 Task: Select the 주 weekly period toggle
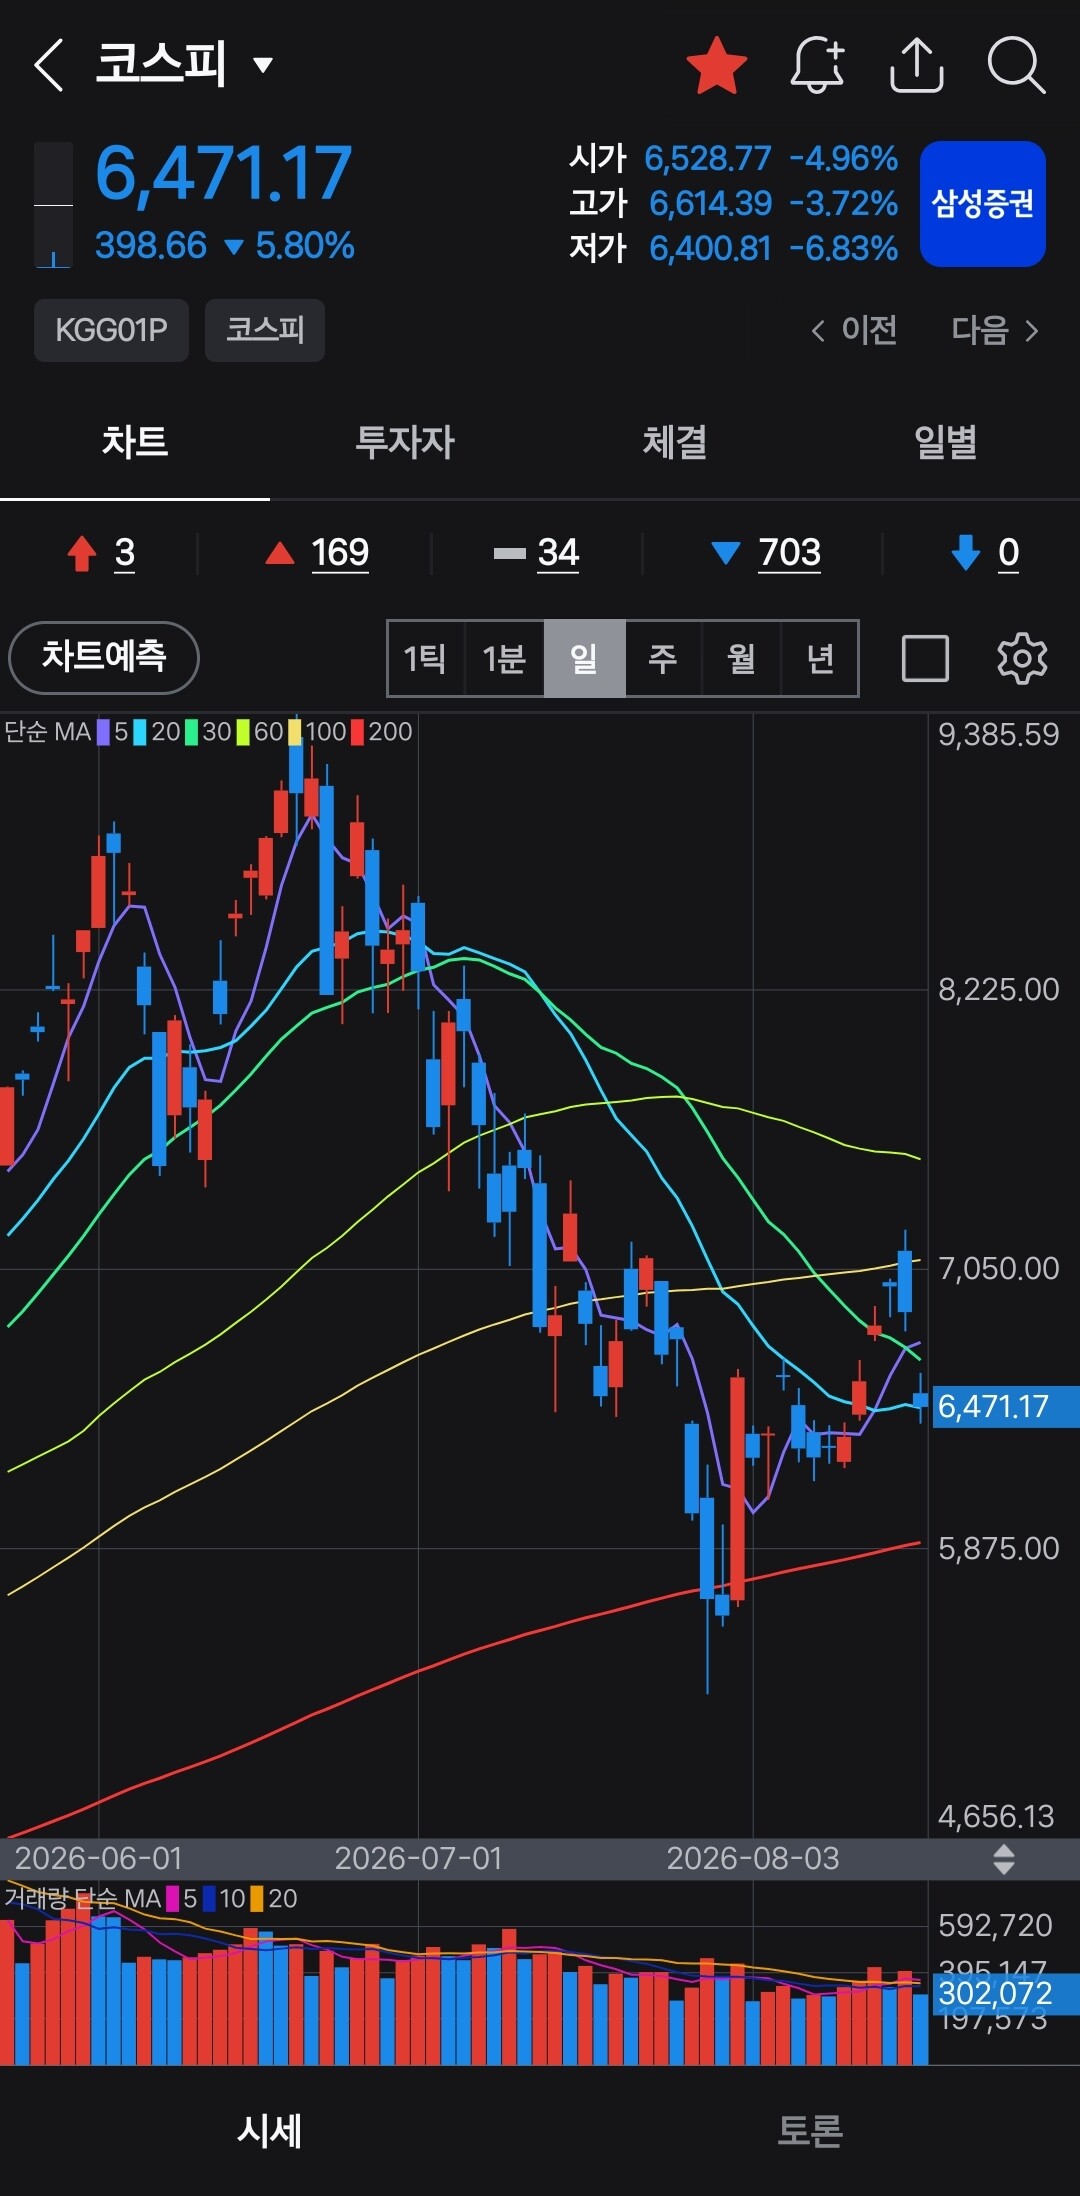663,658
